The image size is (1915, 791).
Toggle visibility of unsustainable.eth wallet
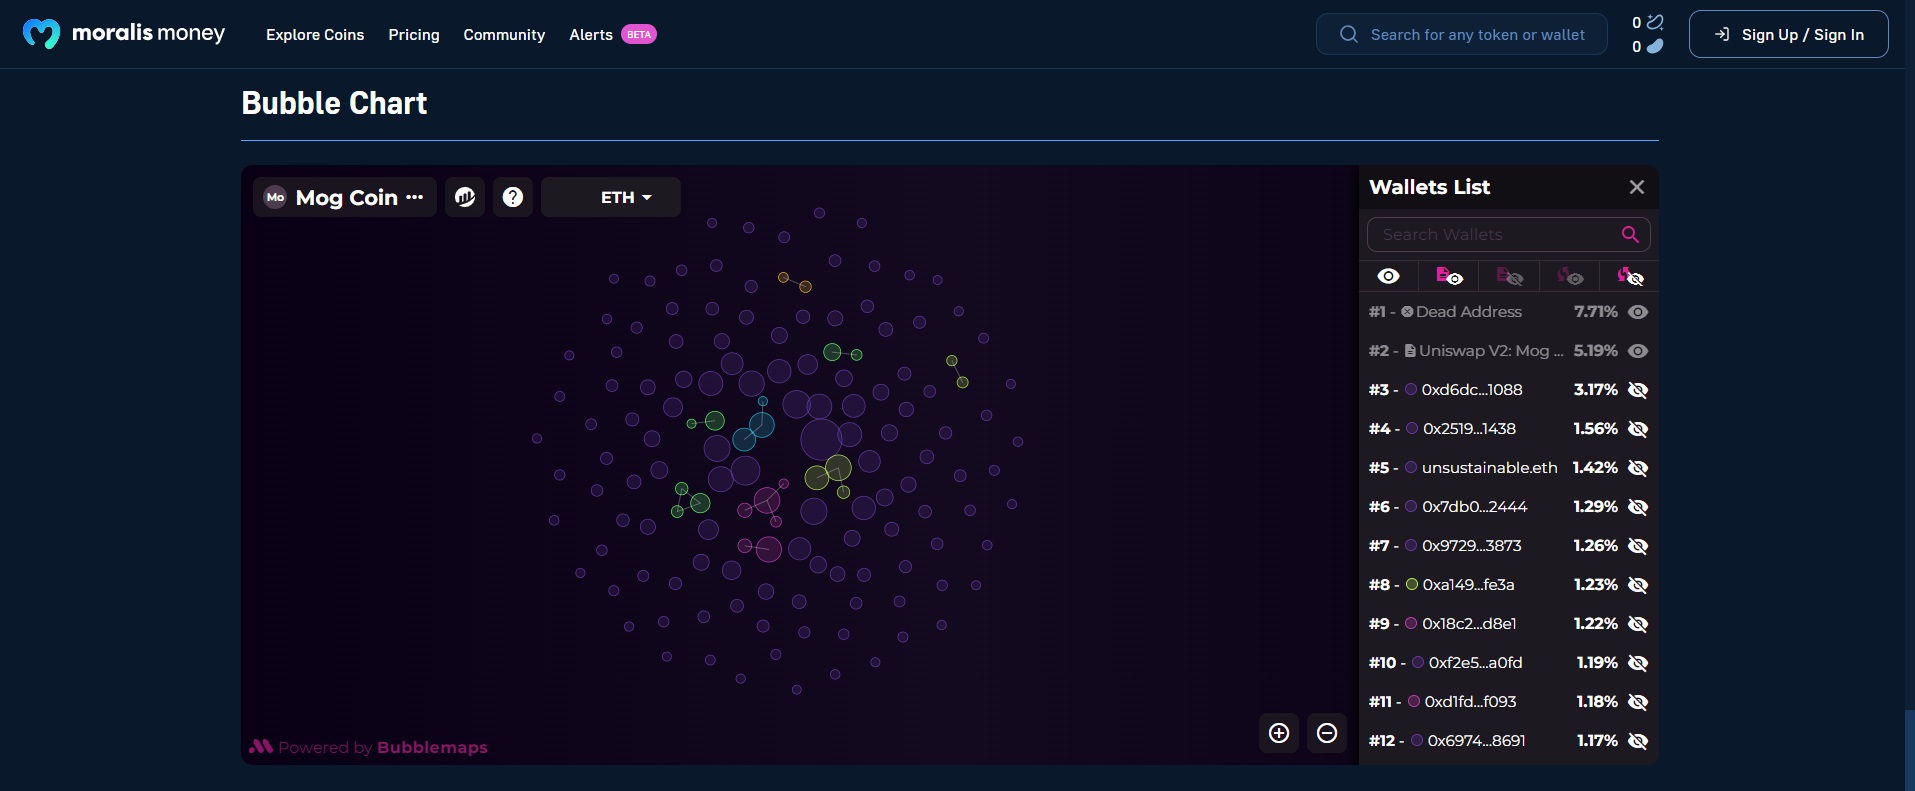click(1638, 468)
